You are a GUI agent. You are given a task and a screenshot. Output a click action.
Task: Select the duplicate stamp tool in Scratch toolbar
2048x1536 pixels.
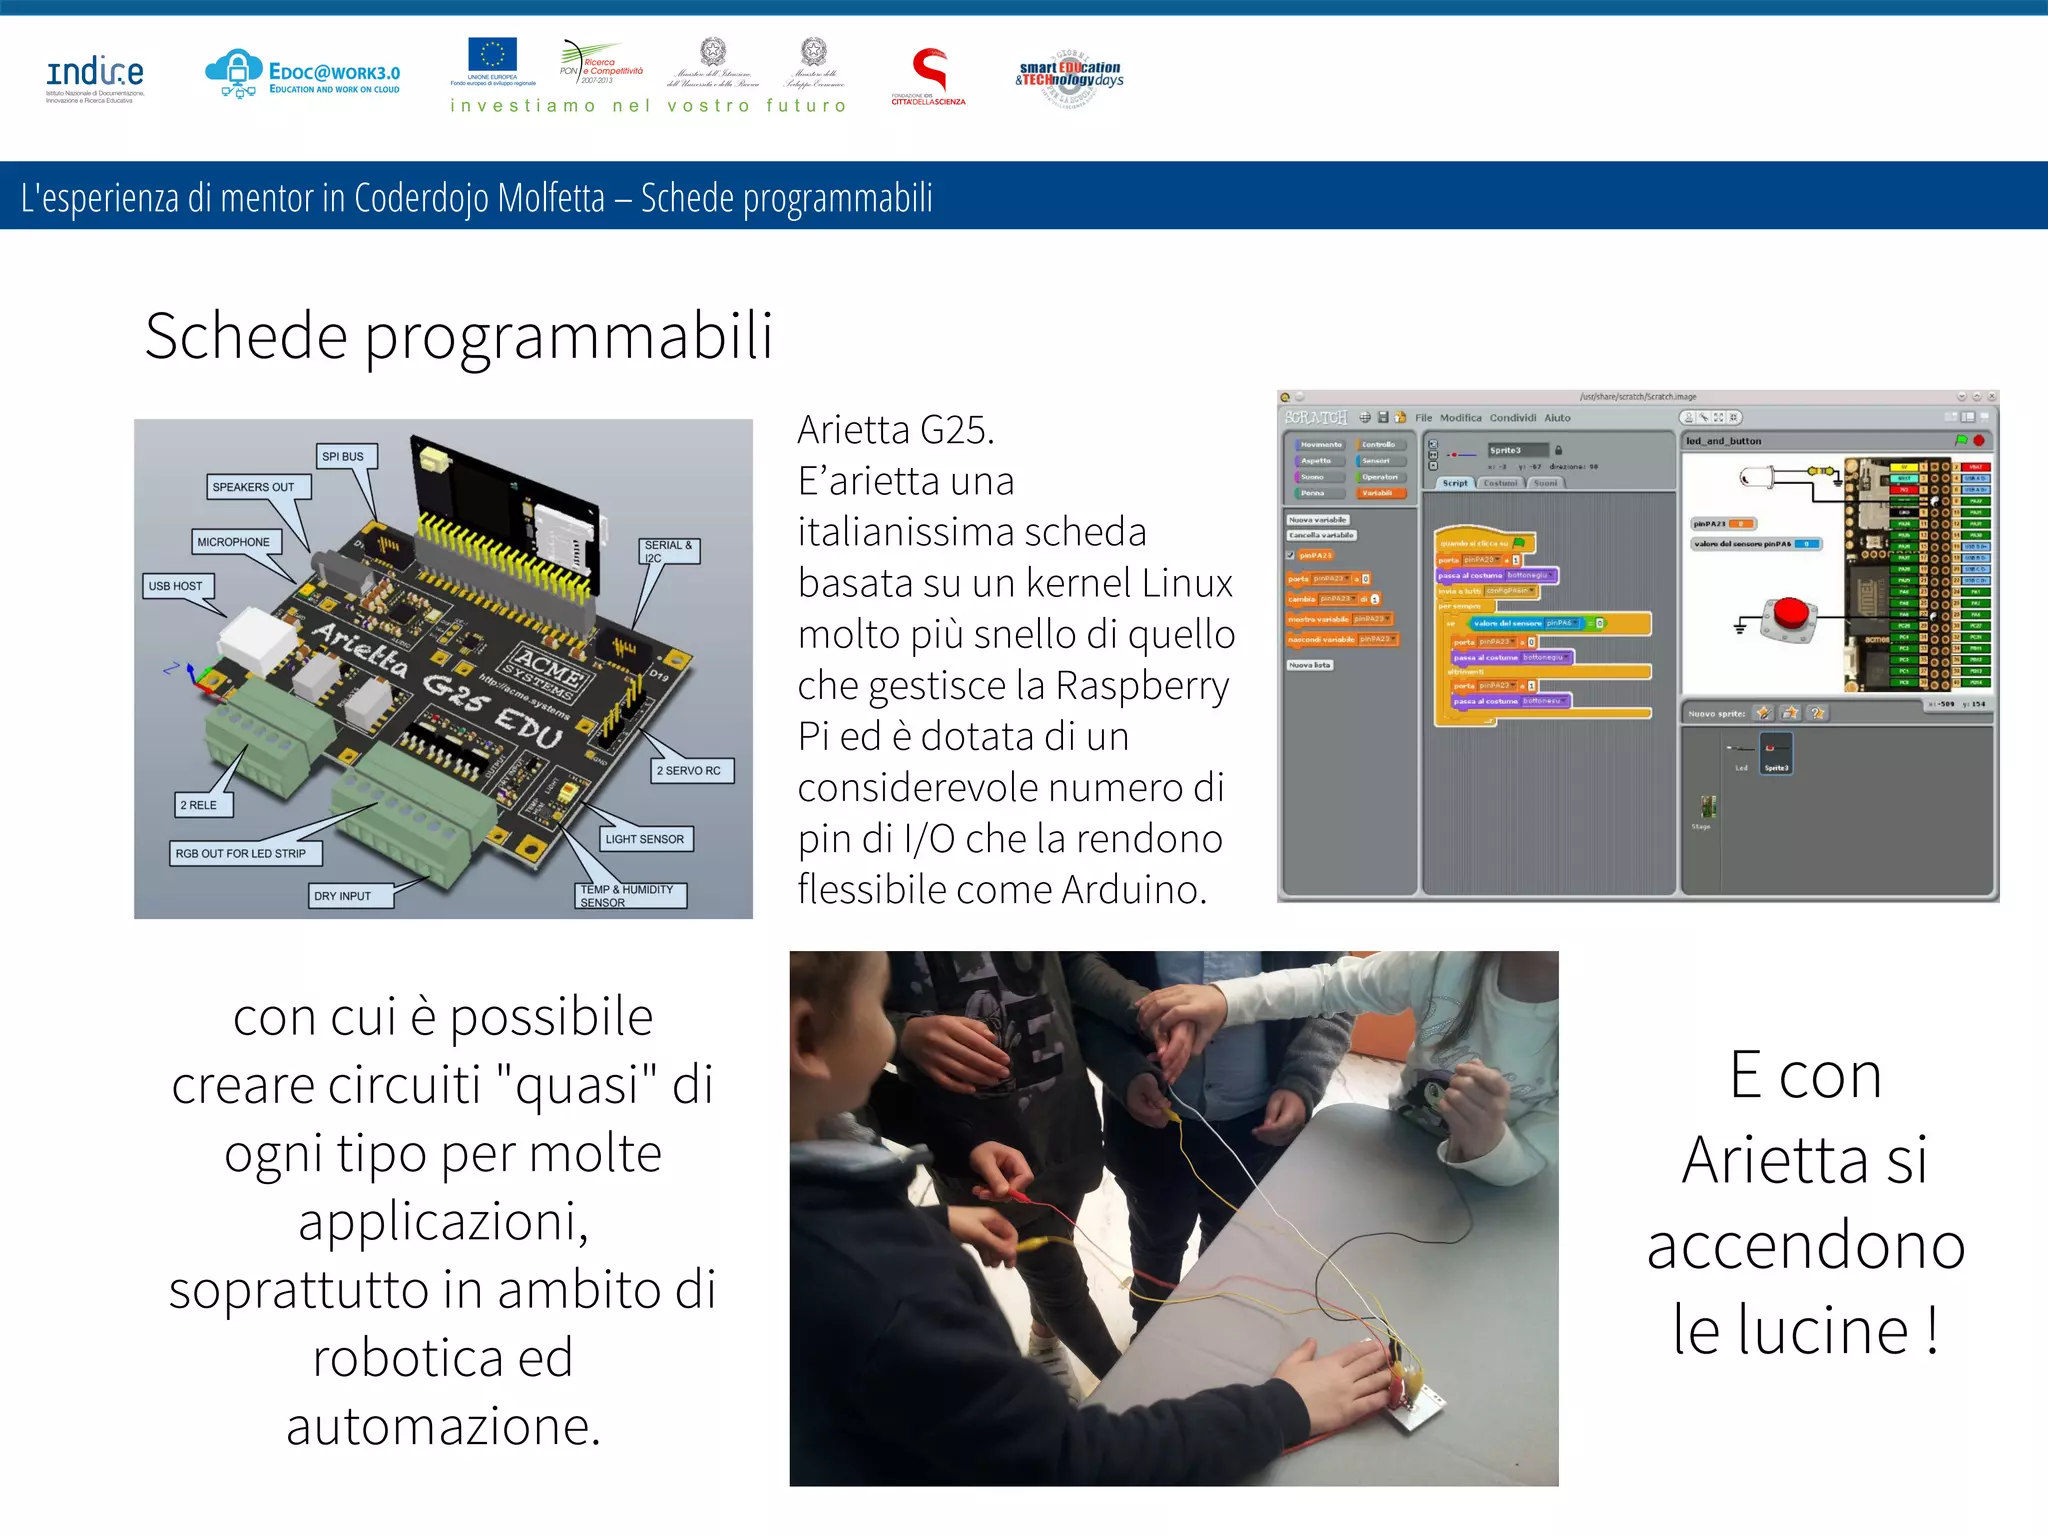click(1689, 417)
